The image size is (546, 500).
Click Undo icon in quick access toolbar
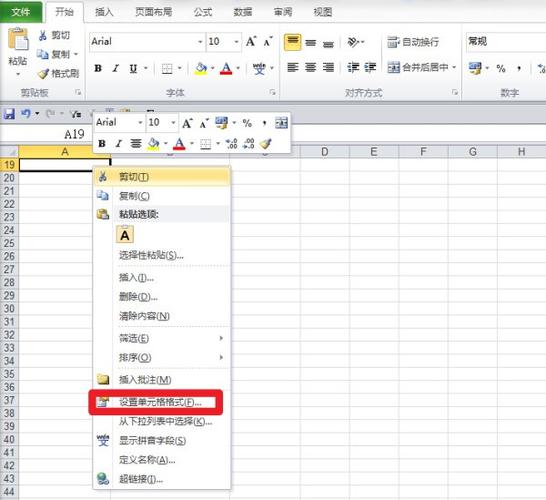tap(25, 114)
